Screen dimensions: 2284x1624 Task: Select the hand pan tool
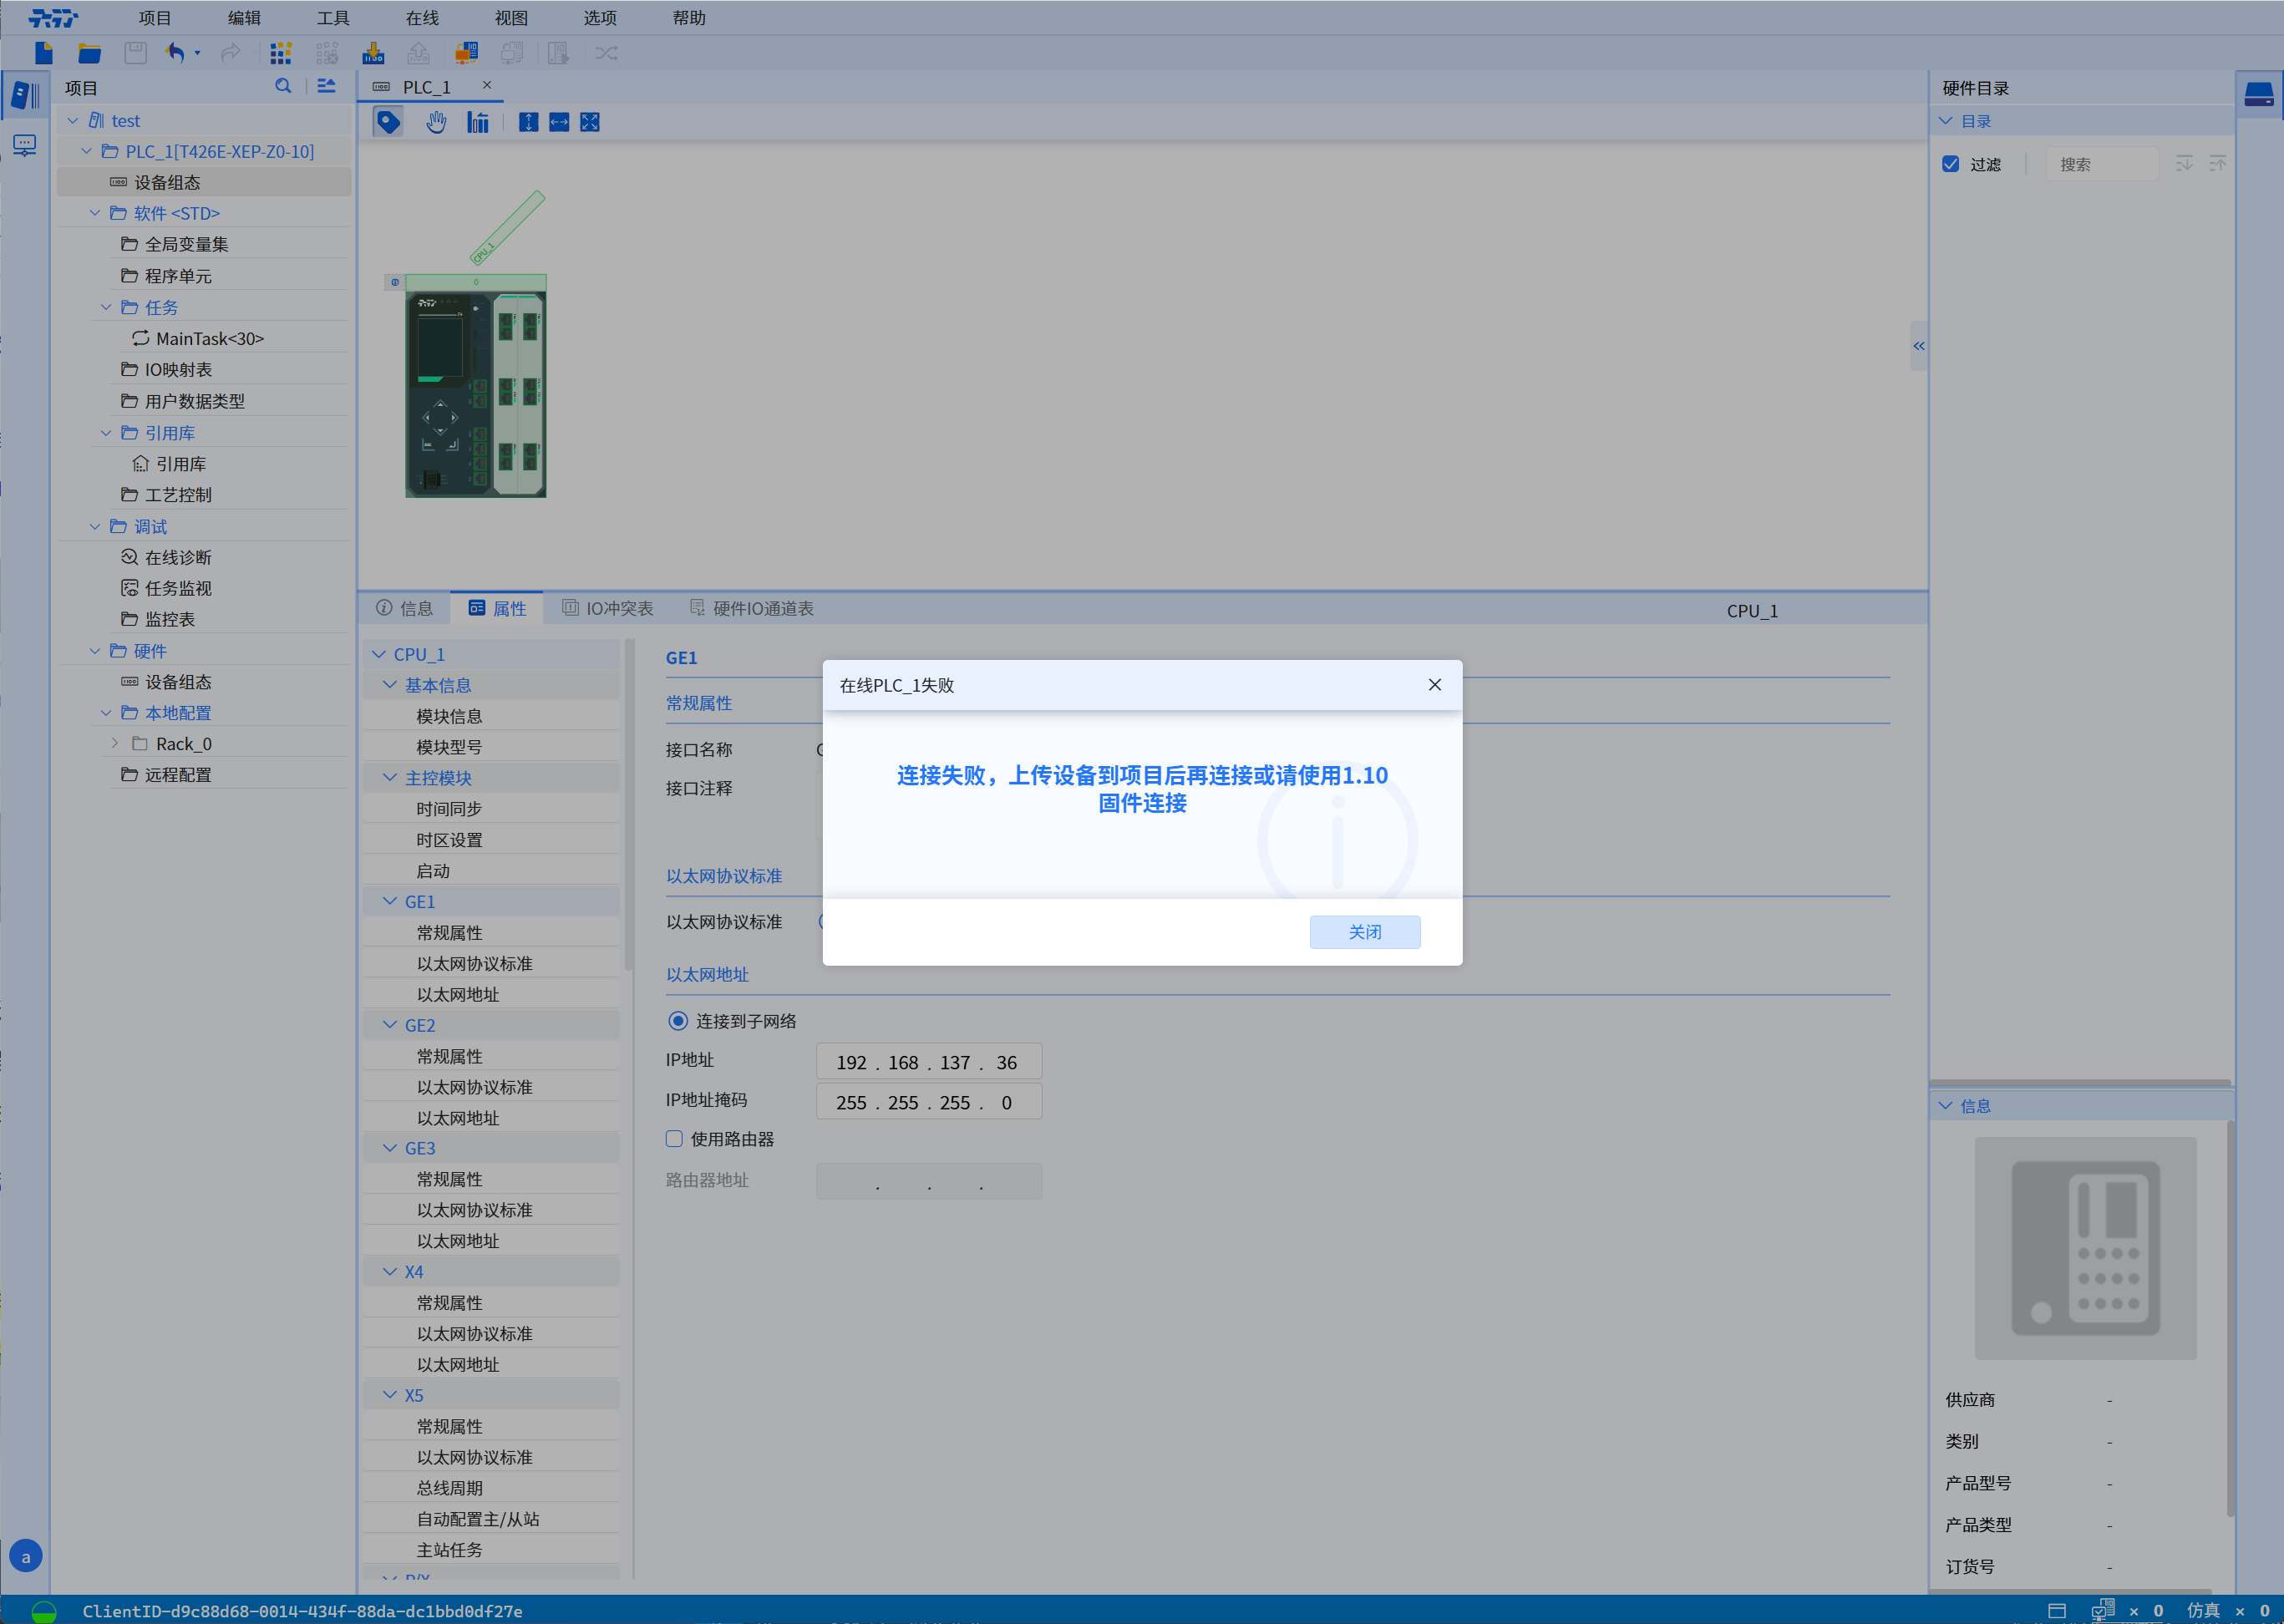coord(436,122)
